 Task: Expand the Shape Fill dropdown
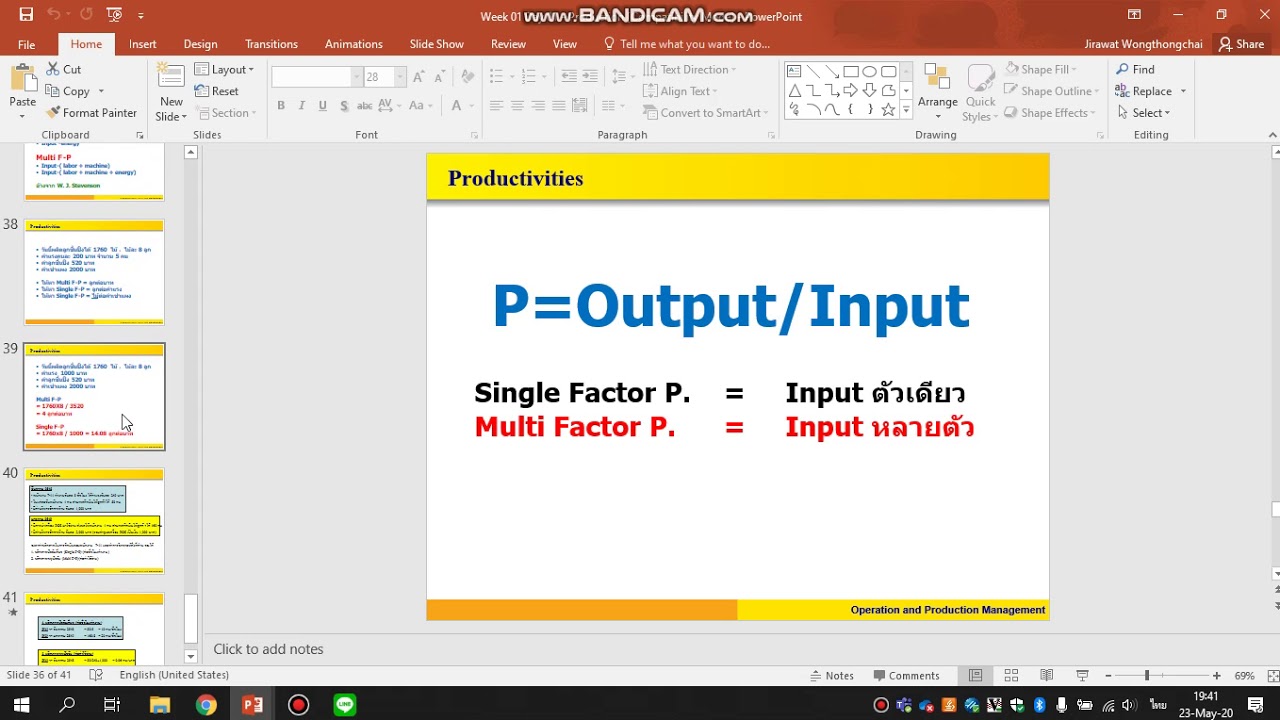coord(1040,69)
